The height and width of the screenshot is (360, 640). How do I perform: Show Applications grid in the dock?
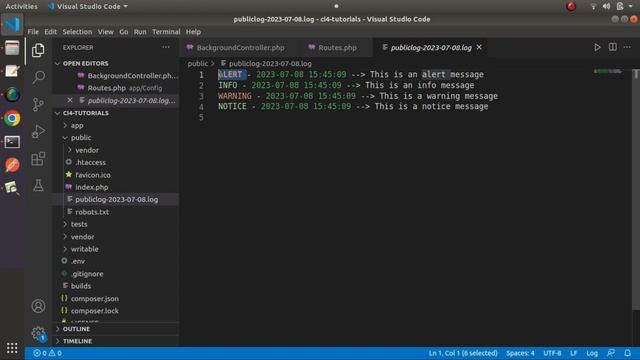click(12, 348)
